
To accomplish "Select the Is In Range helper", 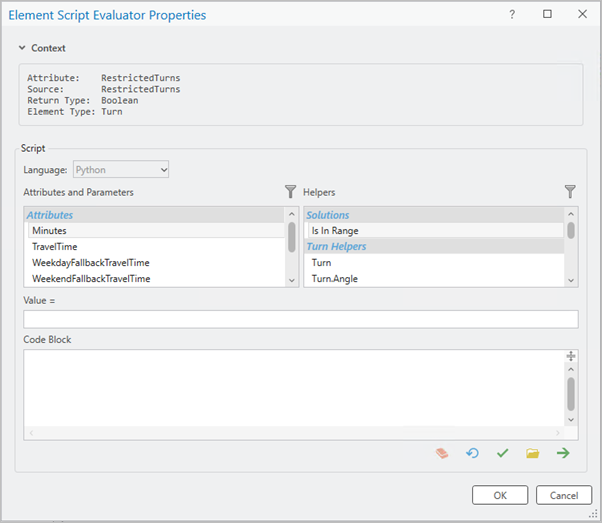I will click(x=334, y=231).
